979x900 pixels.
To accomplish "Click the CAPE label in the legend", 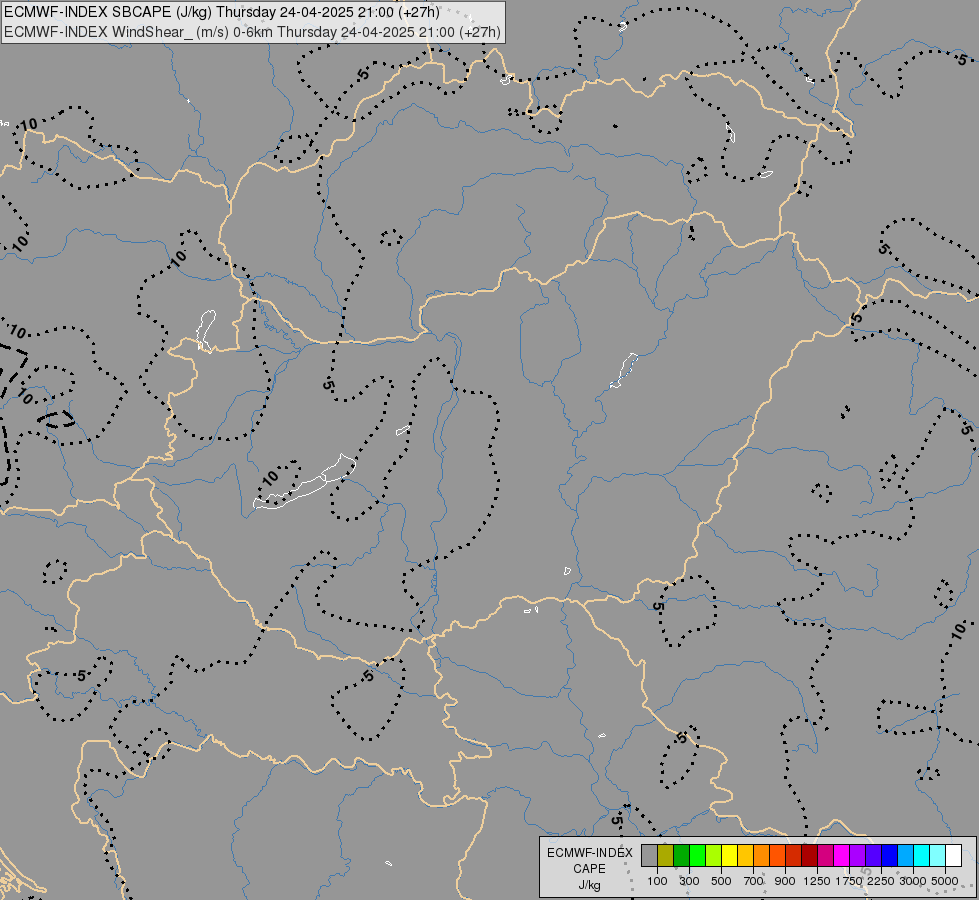I will tap(589, 869).
